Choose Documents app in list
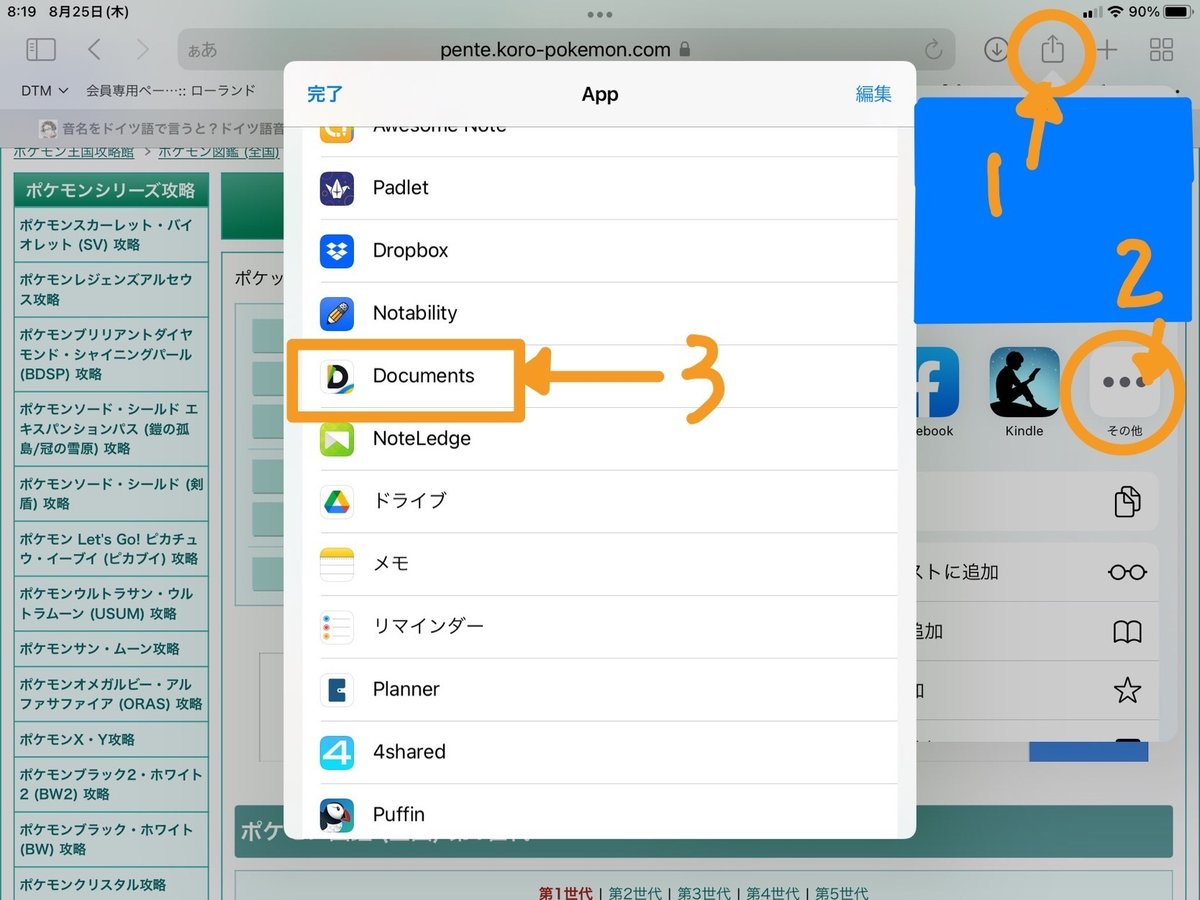Viewport: 1200px width, 900px height. [x=608, y=376]
